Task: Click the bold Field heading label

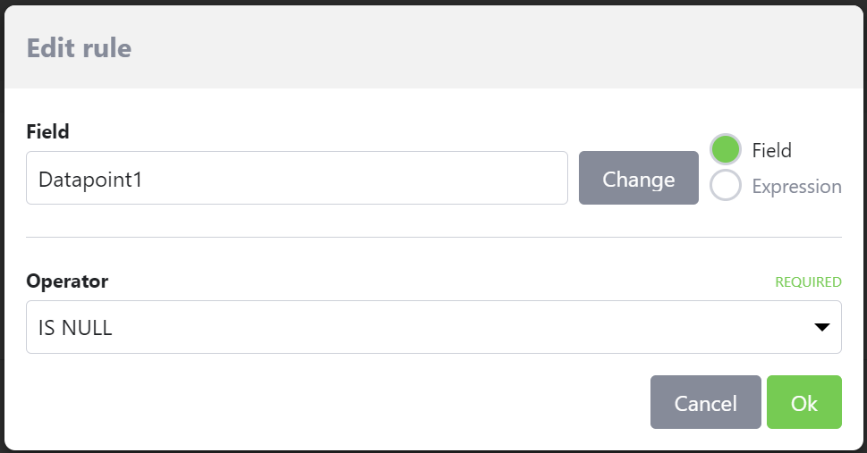Action: pos(47,131)
